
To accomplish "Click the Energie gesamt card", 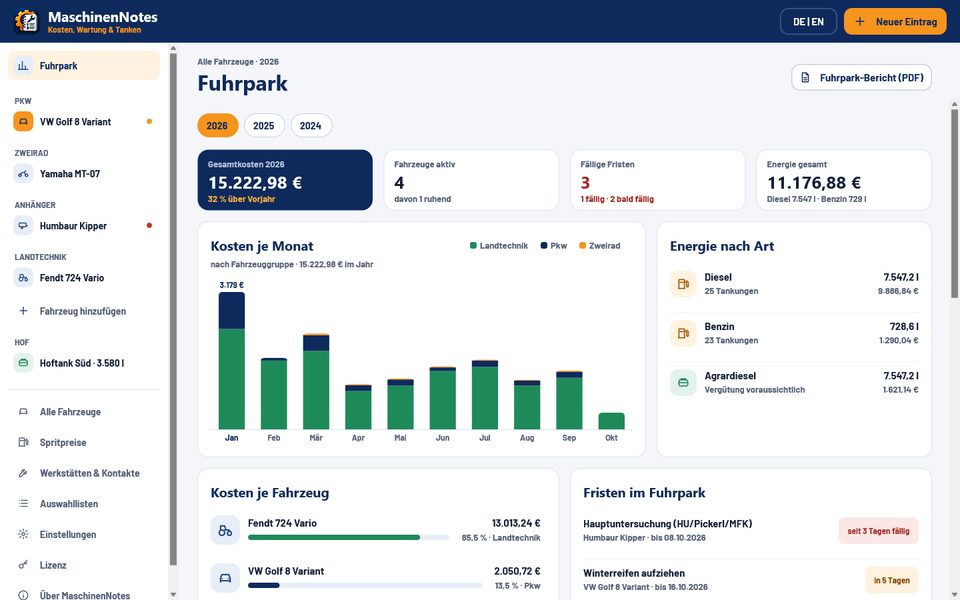I will 844,180.
